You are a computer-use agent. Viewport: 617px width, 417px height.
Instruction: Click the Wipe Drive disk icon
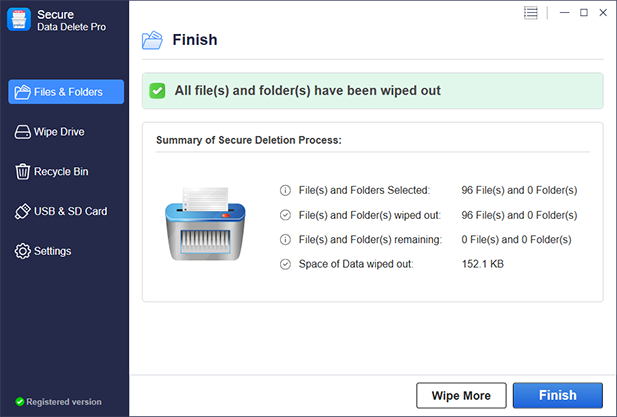pos(22,132)
